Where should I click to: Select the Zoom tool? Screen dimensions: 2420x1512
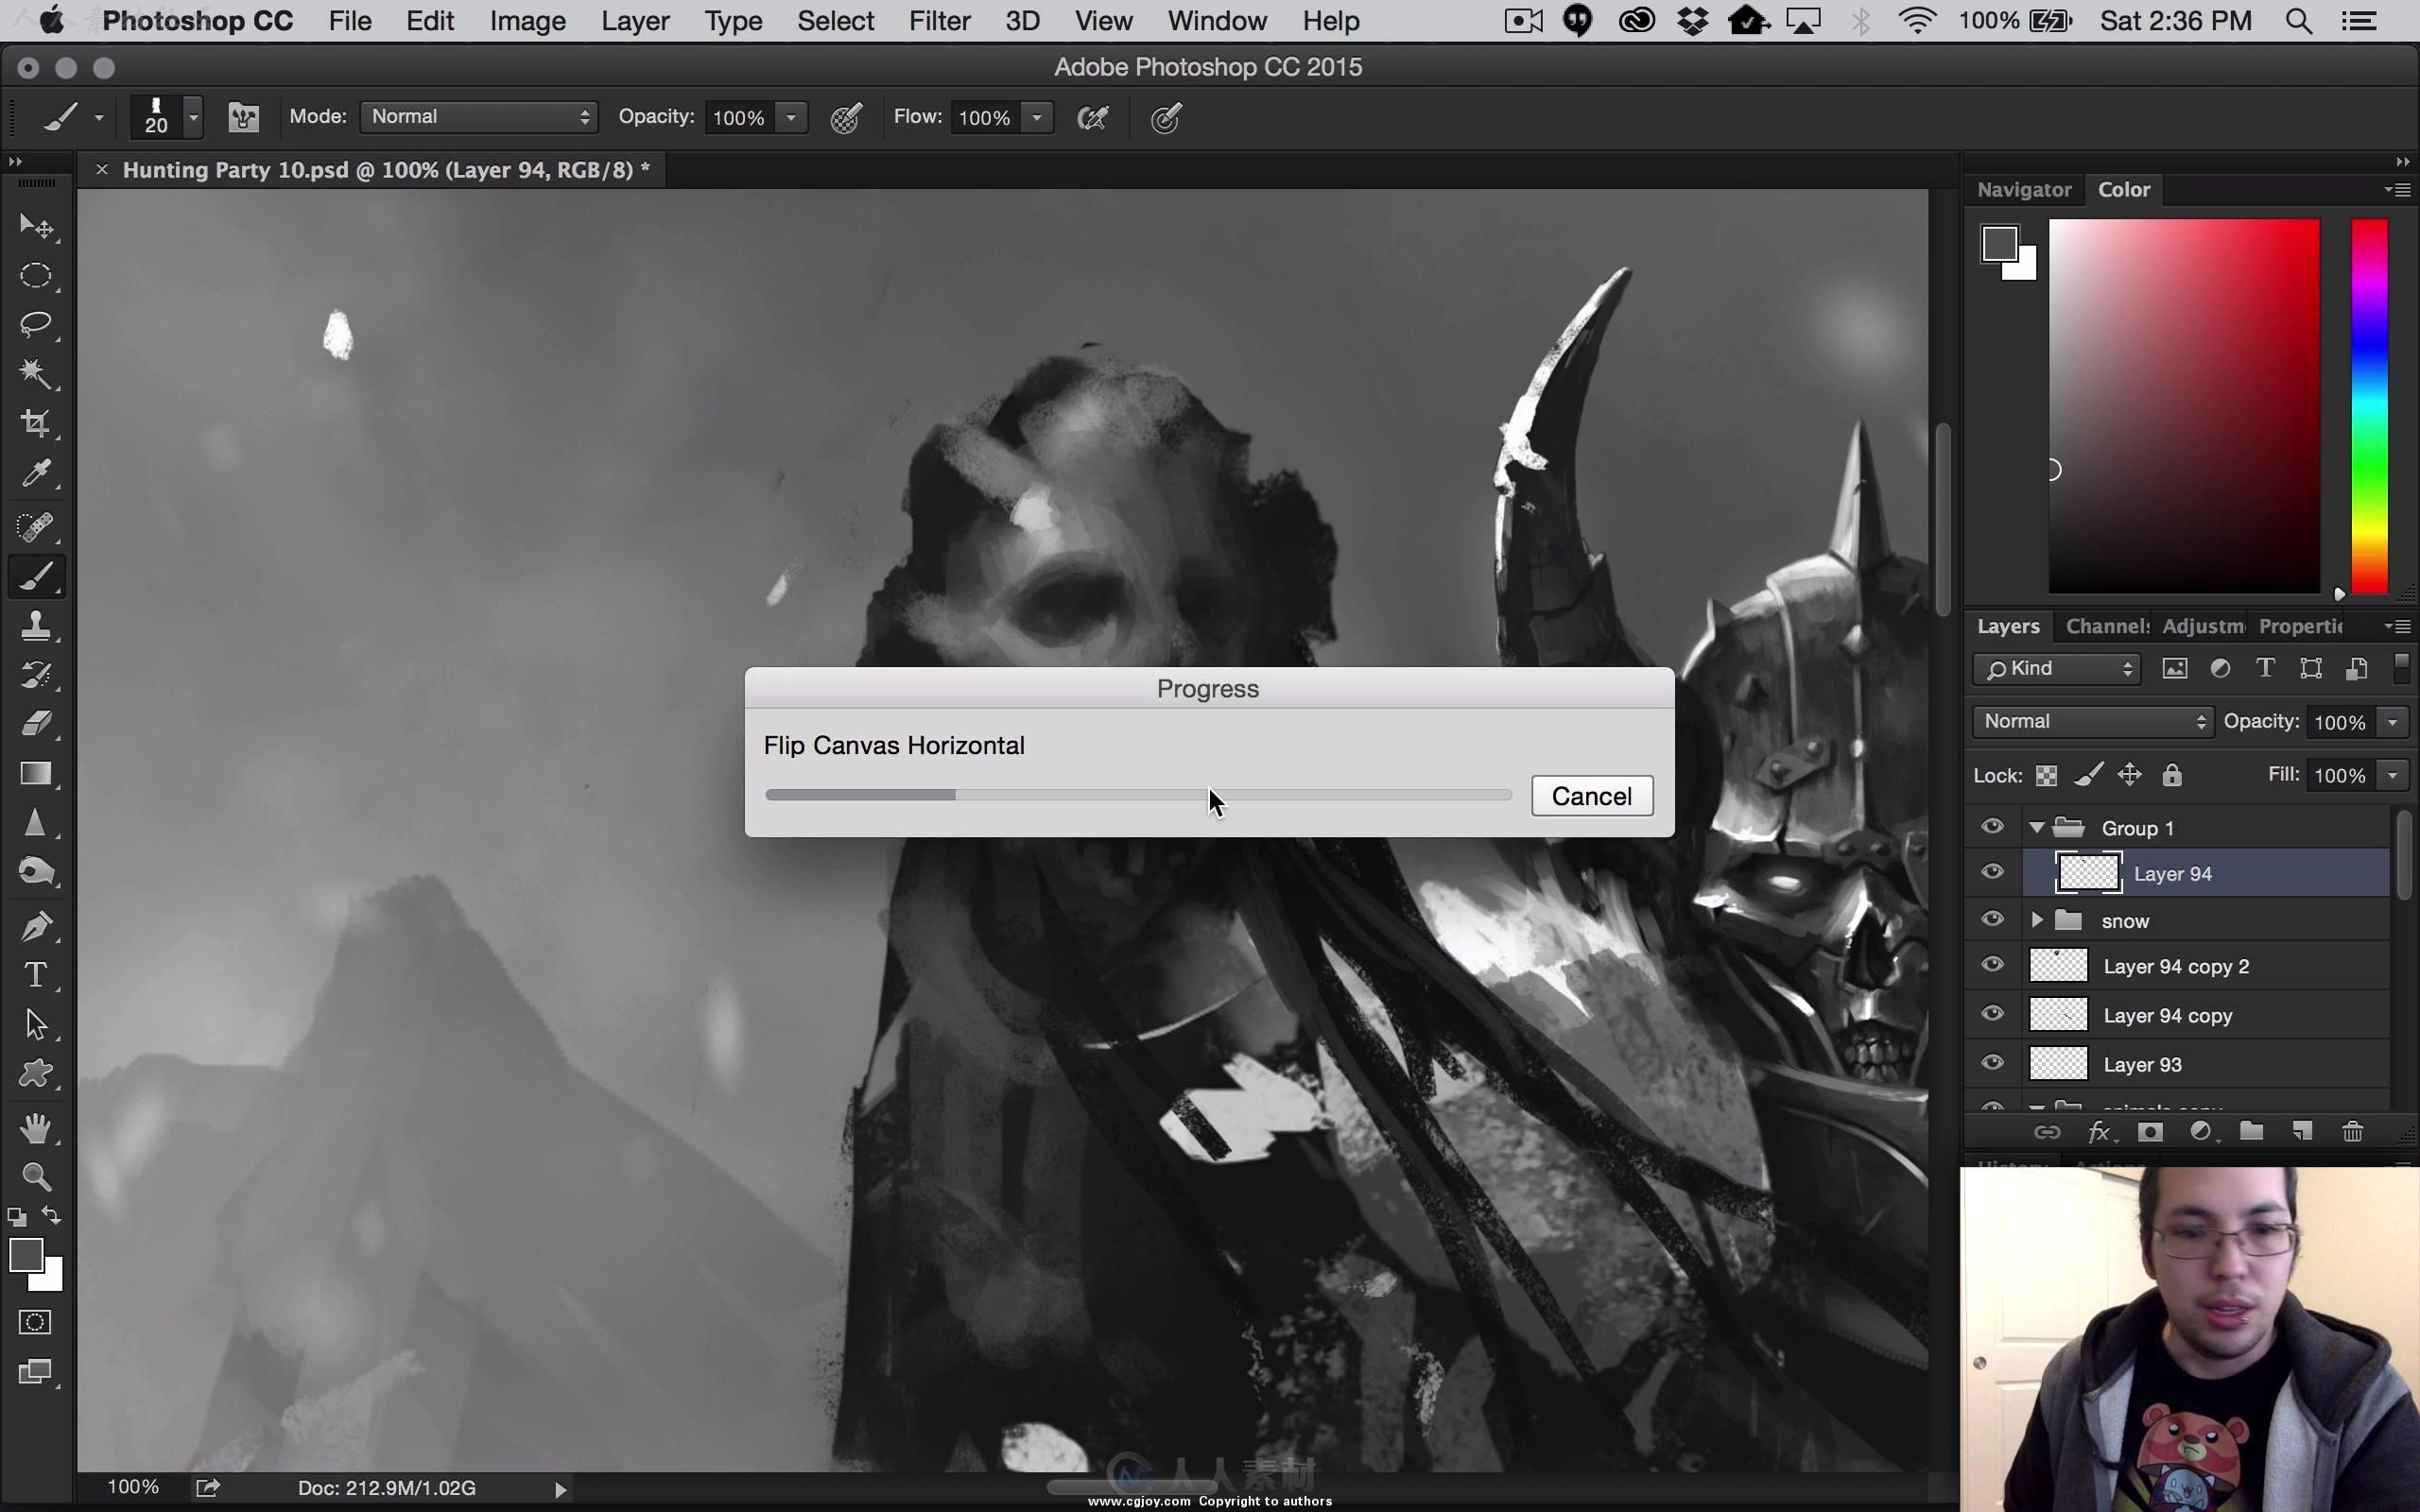coord(36,1177)
